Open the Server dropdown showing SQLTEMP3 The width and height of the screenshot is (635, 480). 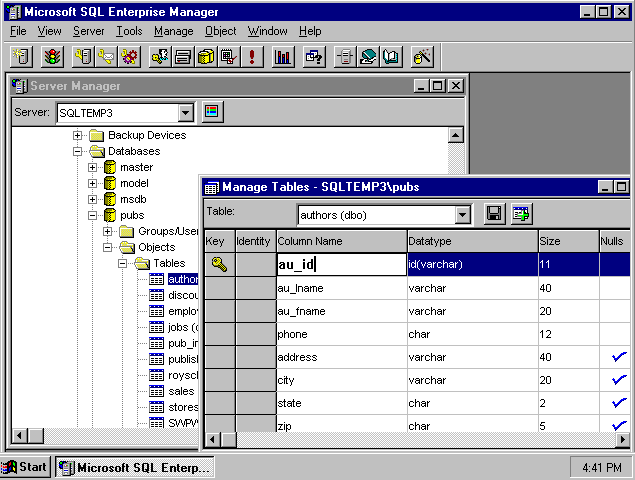pyautogui.click(x=185, y=113)
